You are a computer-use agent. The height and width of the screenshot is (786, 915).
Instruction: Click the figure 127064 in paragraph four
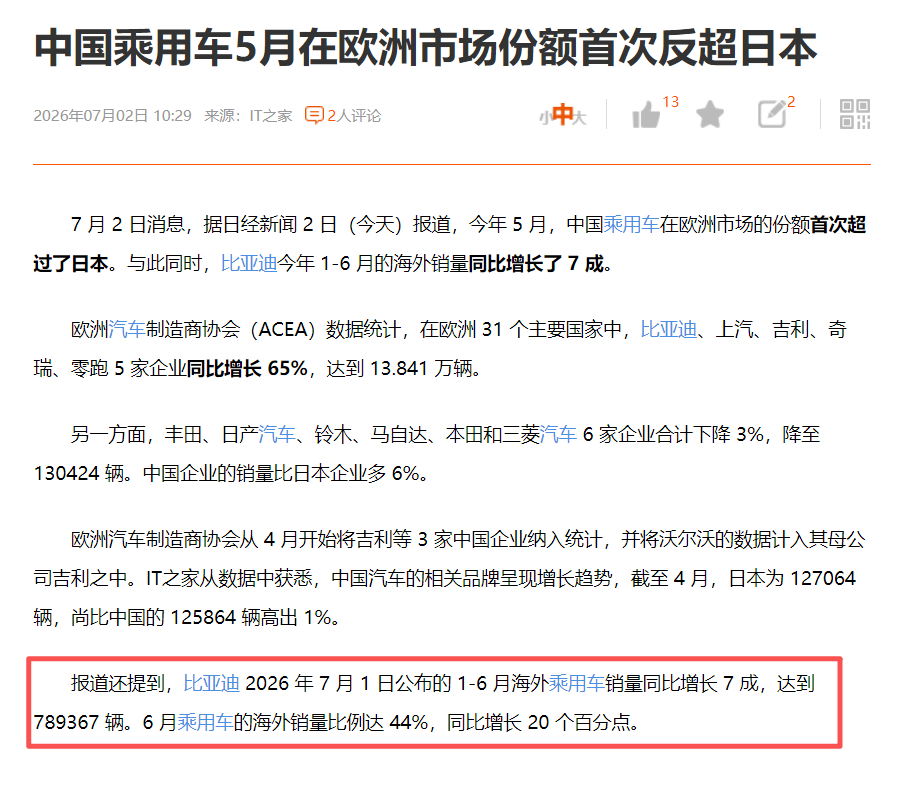click(x=823, y=578)
